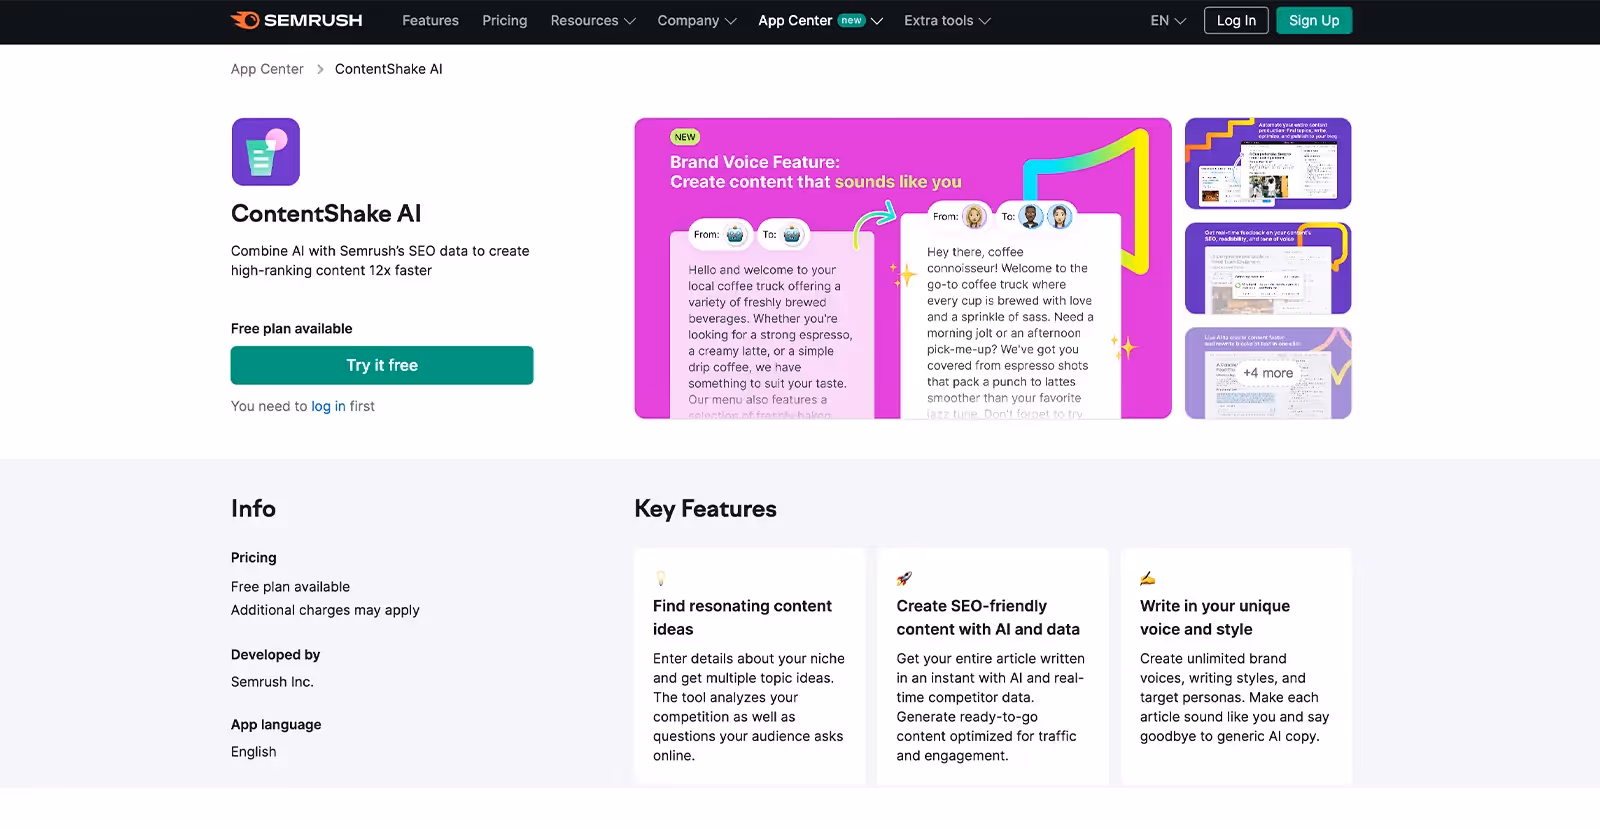The image size is (1600, 829).
Task: Open the '+4 more' gallery thumbnail
Action: click(x=1268, y=373)
